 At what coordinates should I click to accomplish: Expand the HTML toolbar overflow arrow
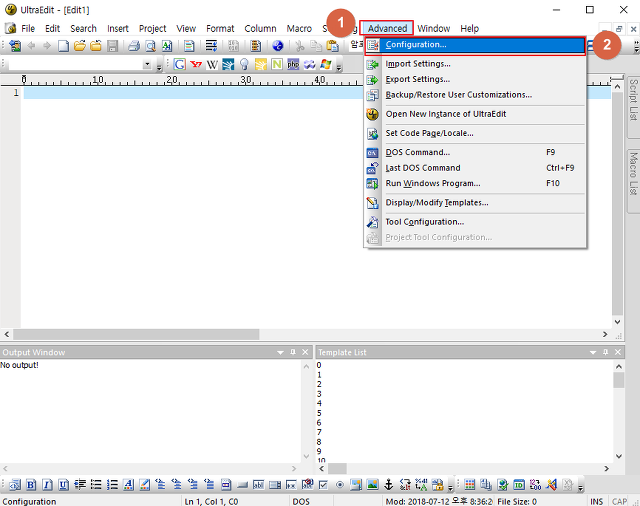(x=451, y=486)
